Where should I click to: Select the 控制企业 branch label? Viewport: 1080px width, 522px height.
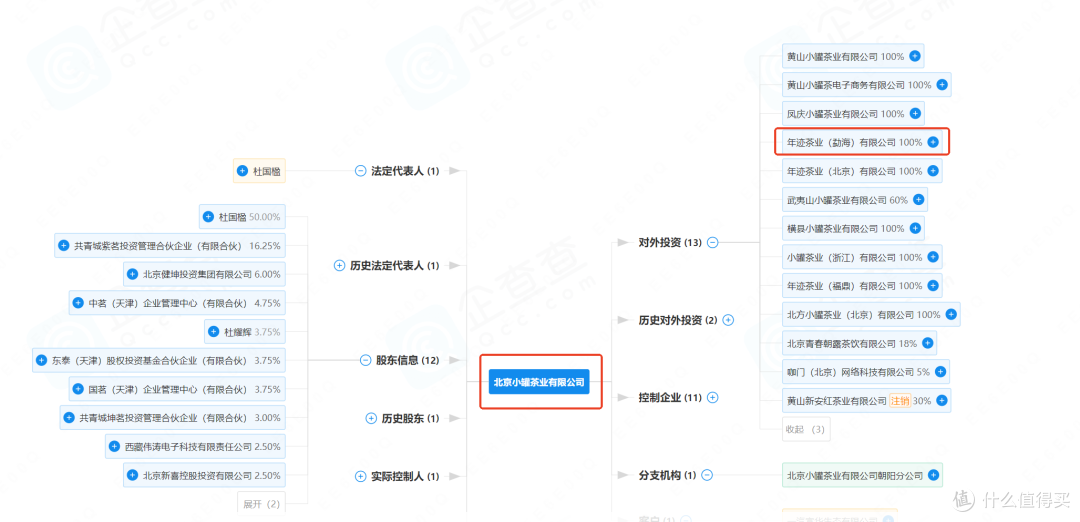pyautogui.click(x=660, y=397)
